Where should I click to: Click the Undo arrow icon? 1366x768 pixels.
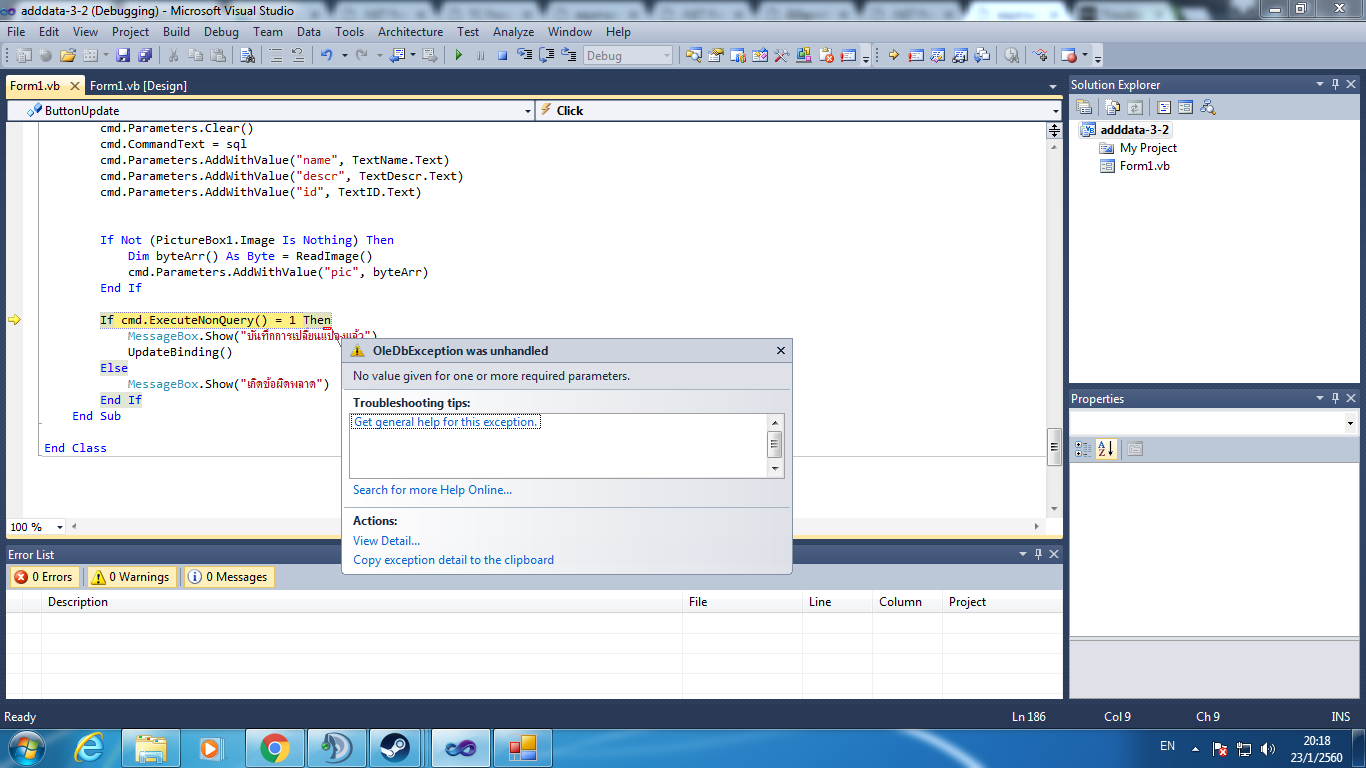pos(326,56)
